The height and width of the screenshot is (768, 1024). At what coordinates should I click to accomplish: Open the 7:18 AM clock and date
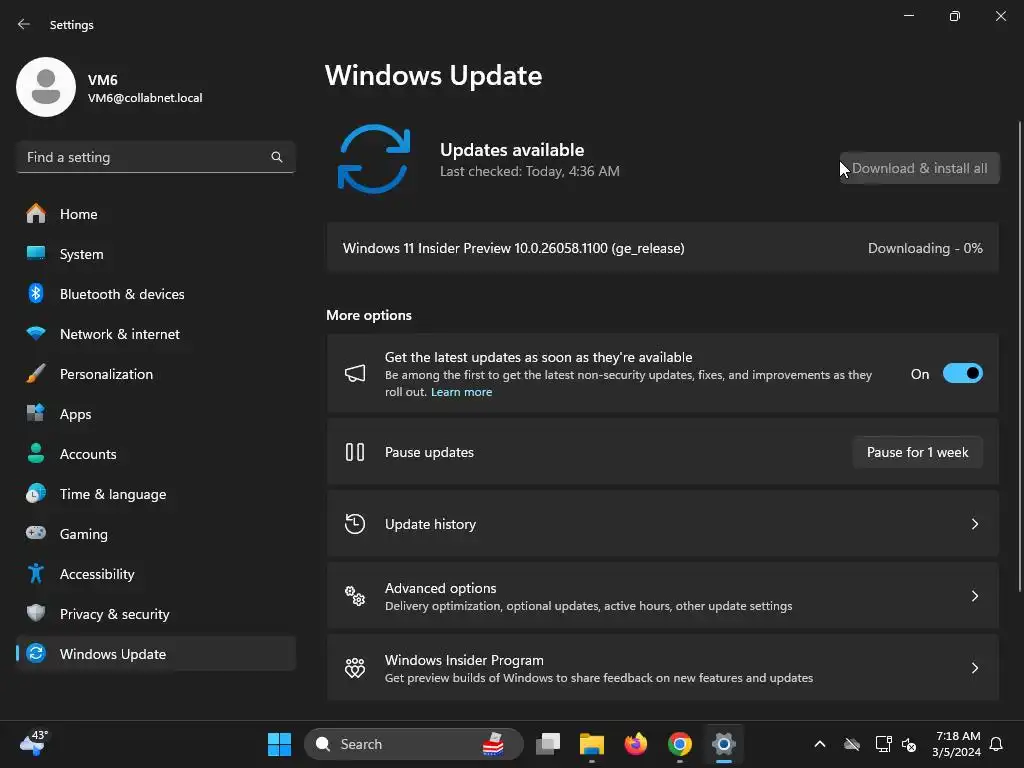coord(957,744)
